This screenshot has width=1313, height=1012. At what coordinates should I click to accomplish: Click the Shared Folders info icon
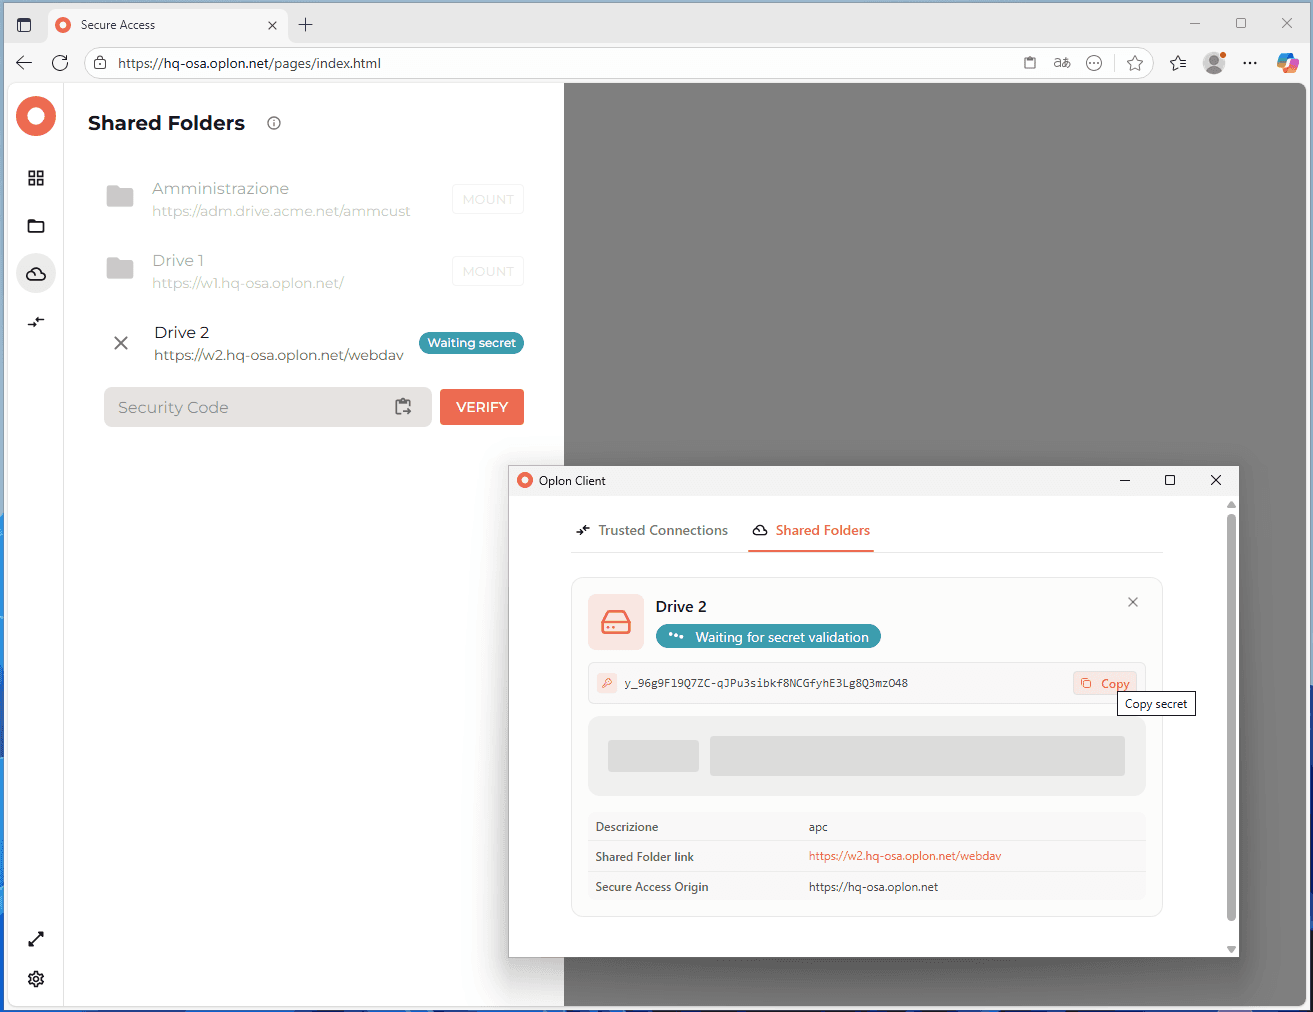[274, 123]
